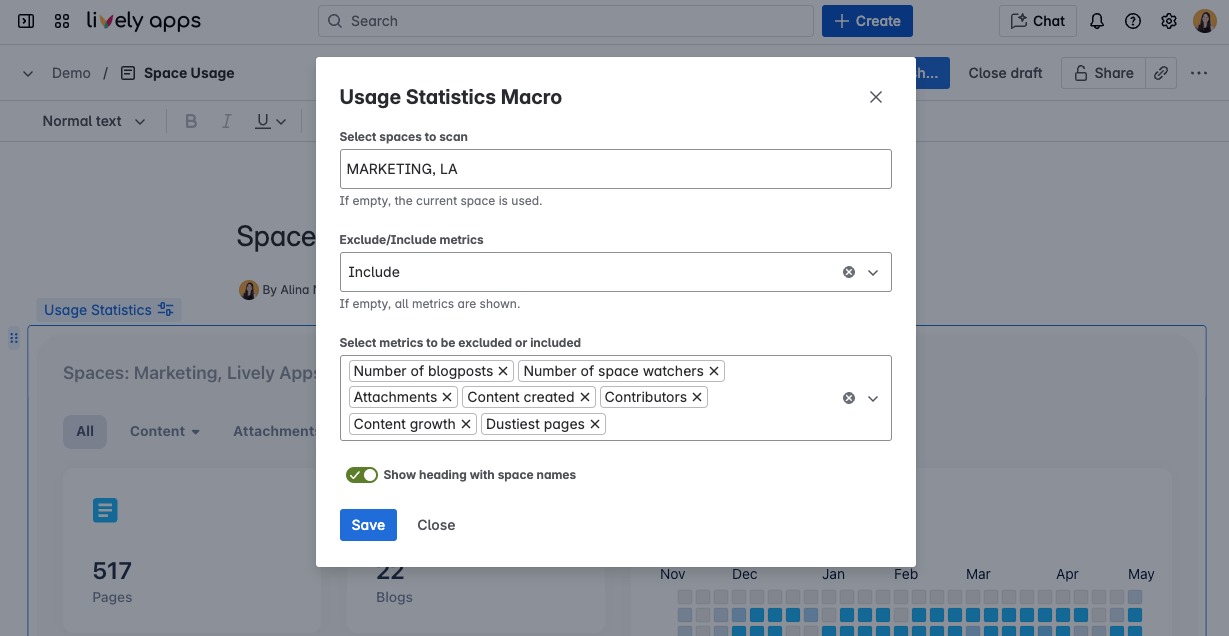Copy the page link using the link icon
This screenshot has height=636, width=1229.
1160,72
